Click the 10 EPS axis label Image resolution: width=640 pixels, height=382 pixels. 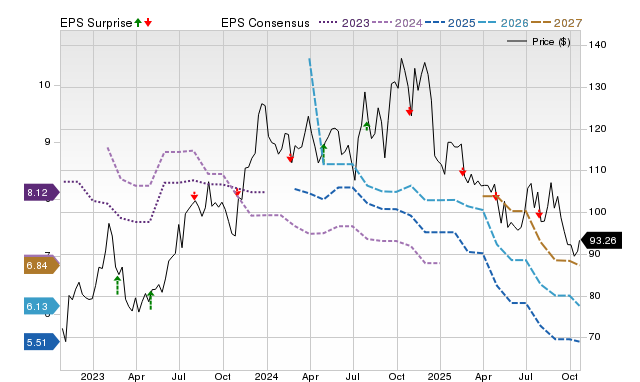44,85
